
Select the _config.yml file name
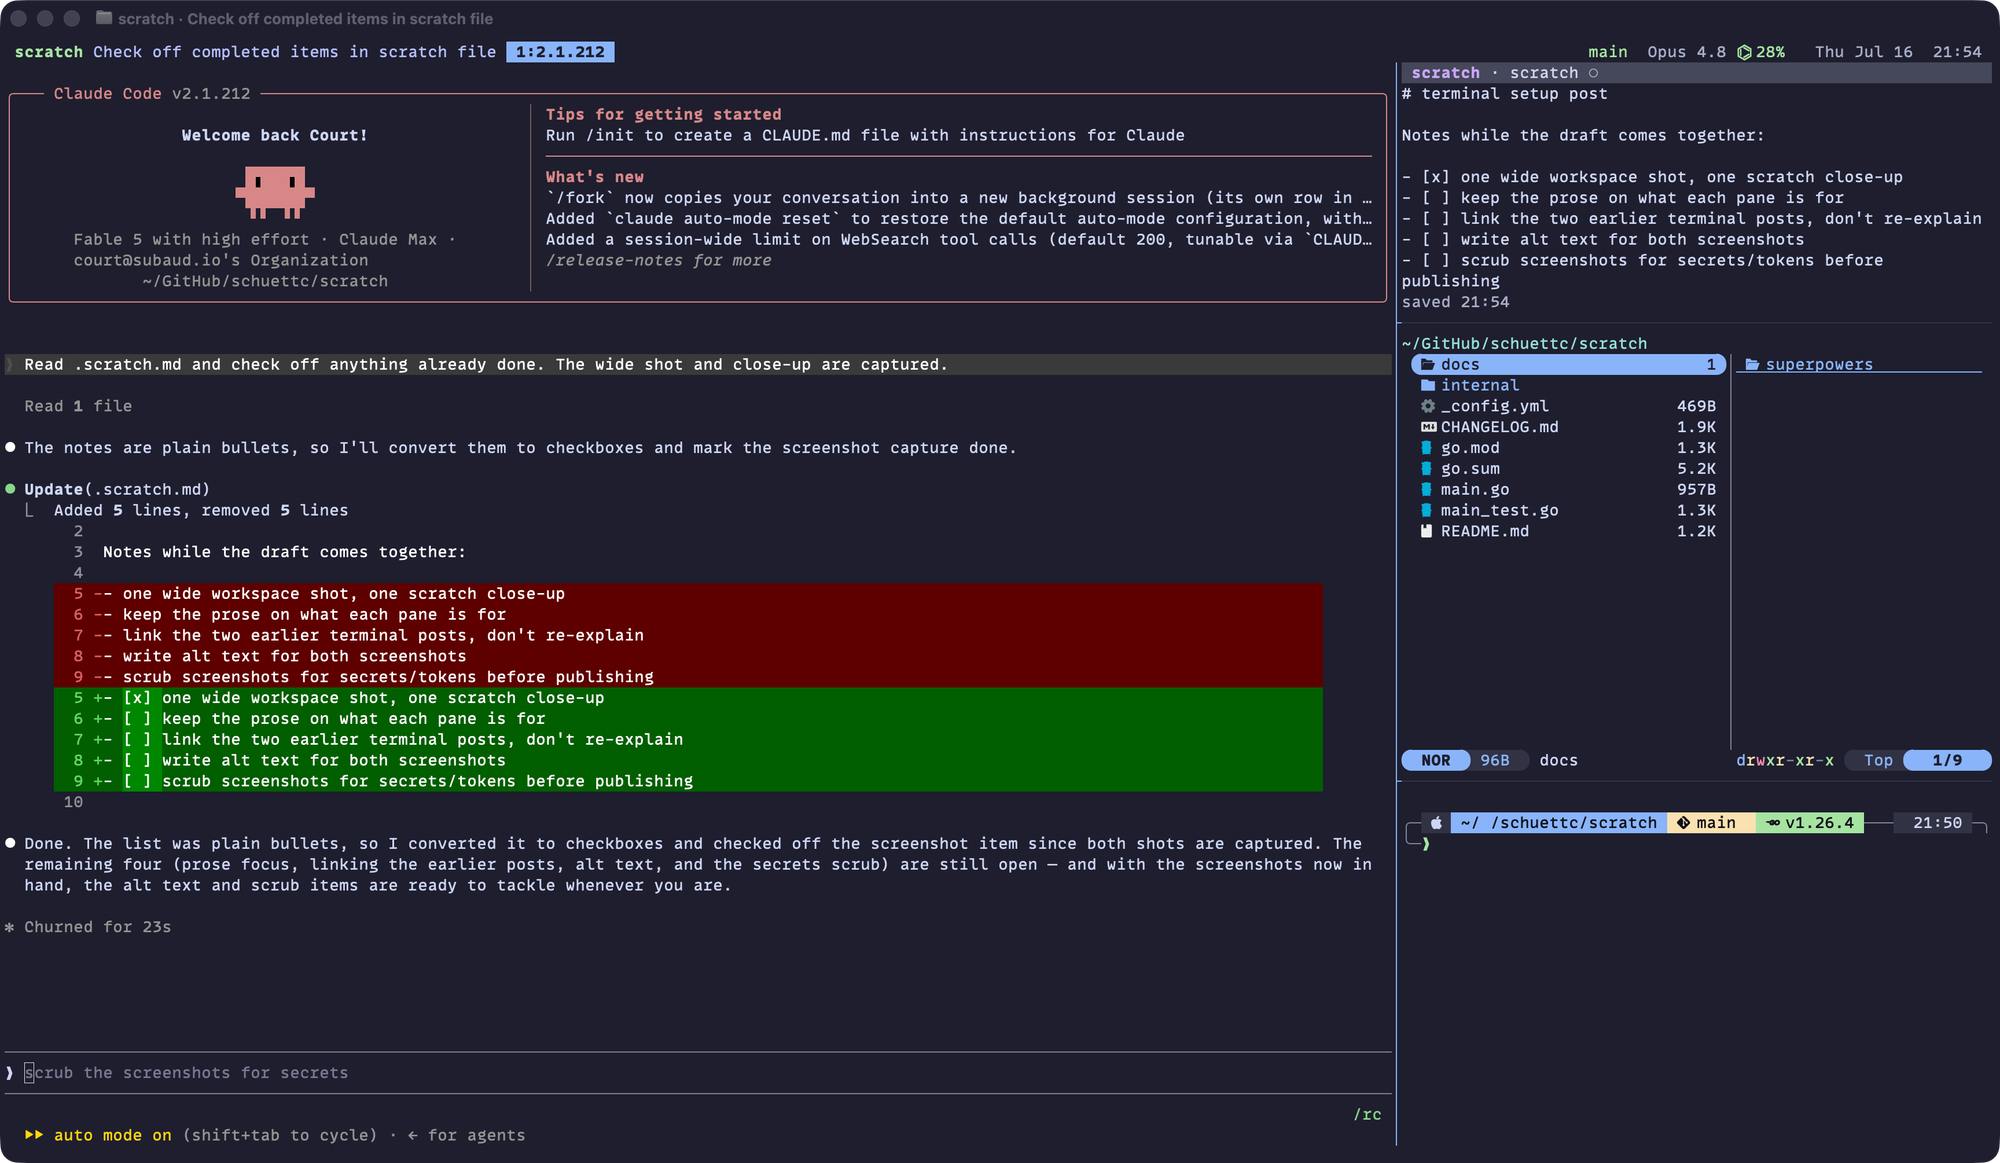coord(1494,406)
